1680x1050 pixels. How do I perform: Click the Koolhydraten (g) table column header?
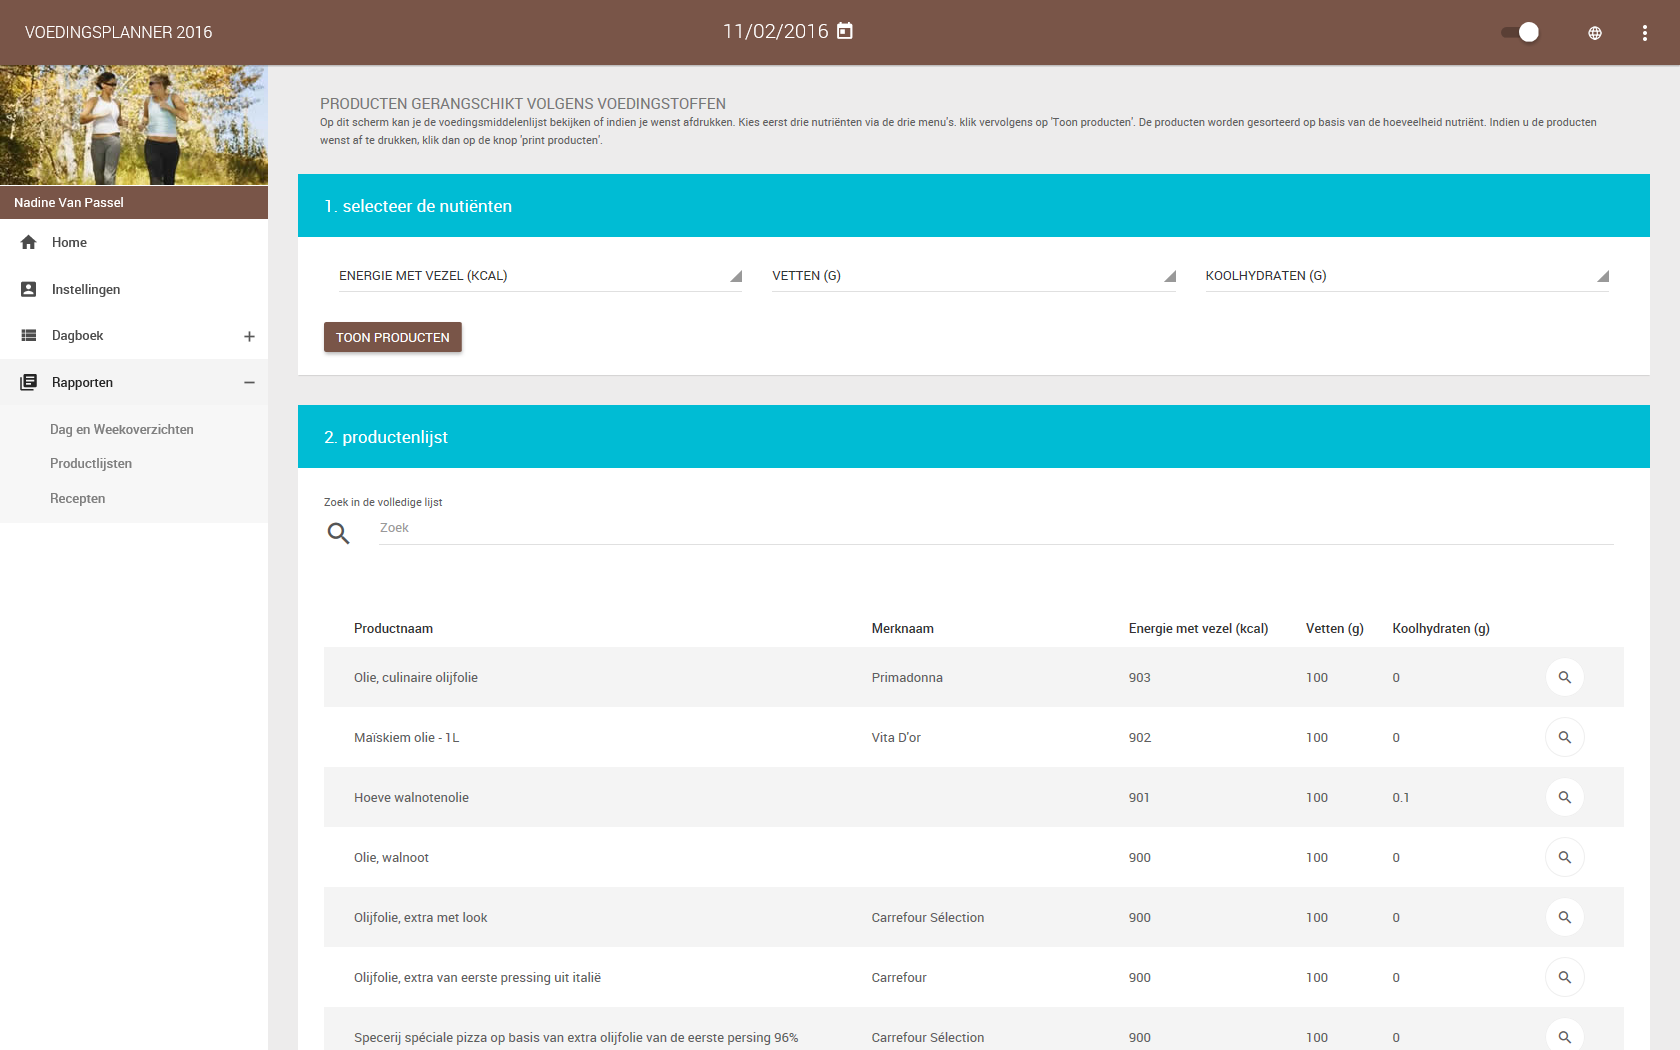1441,629
